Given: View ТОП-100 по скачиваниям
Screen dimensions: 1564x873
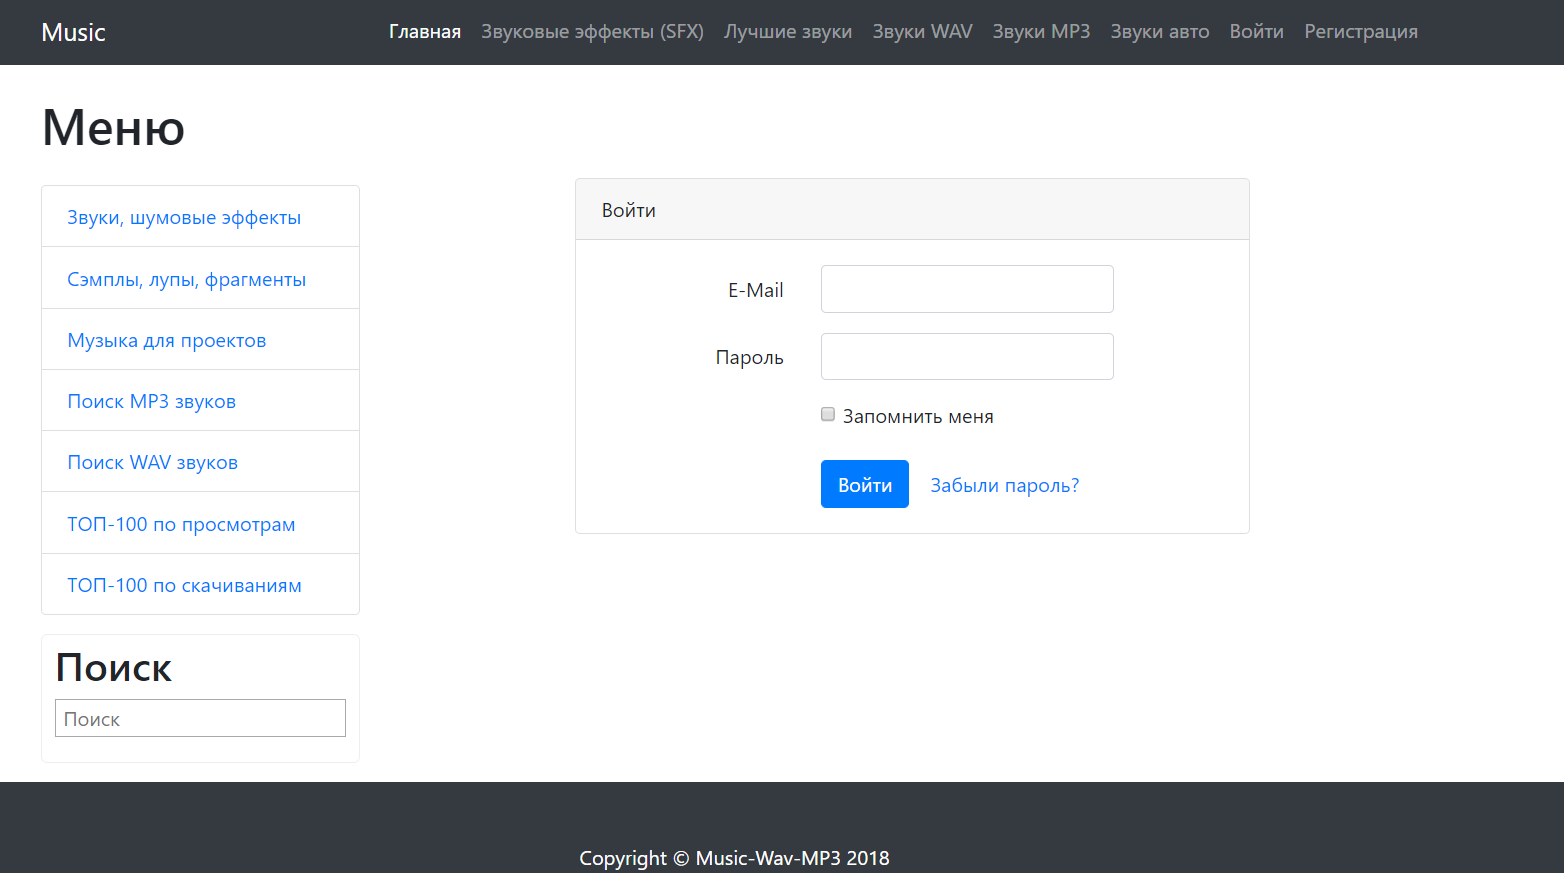Looking at the screenshot, I should 184,586.
